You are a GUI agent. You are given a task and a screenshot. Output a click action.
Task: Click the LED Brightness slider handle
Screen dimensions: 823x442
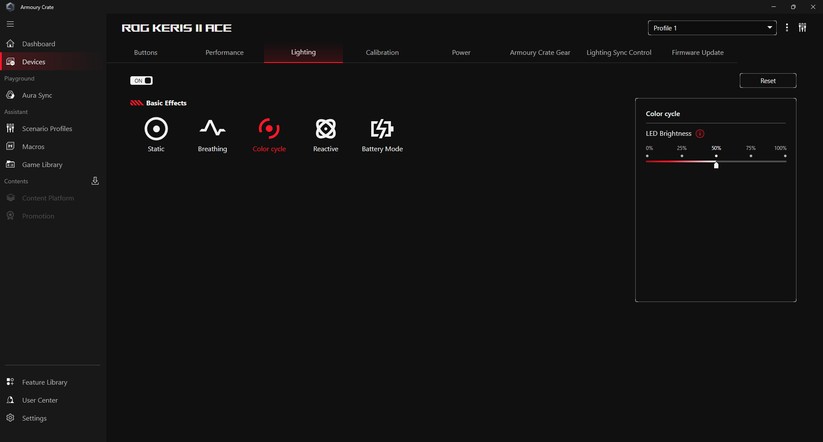(x=716, y=165)
